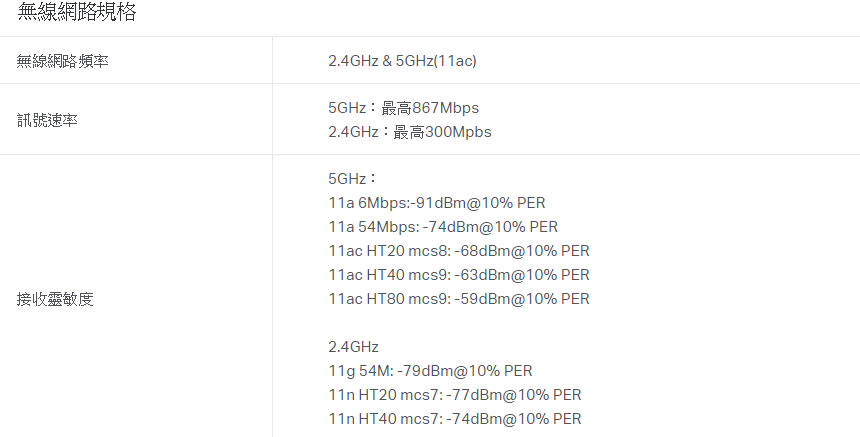
Task: Click the 2.4GHz sensitivity subheading
Action: click(x=353, y=347)
